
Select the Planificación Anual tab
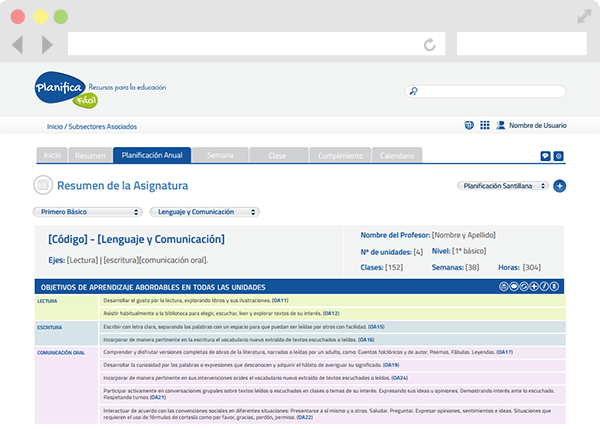click(152, 156)
